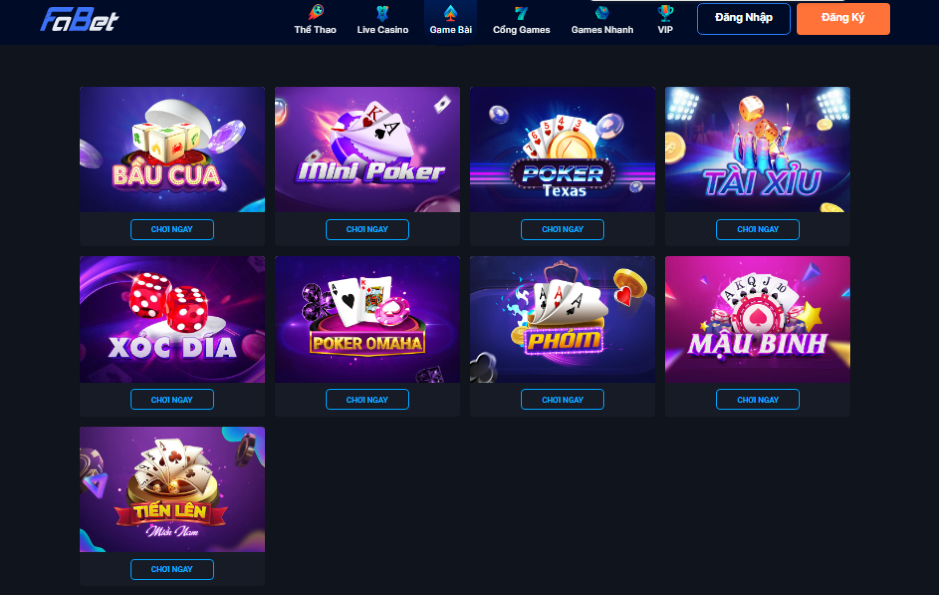The width and height of the screenshot is (939, 595).
Task: Open the Tiến Lên Miền Nam thumbnail
Action: [172, 489]
